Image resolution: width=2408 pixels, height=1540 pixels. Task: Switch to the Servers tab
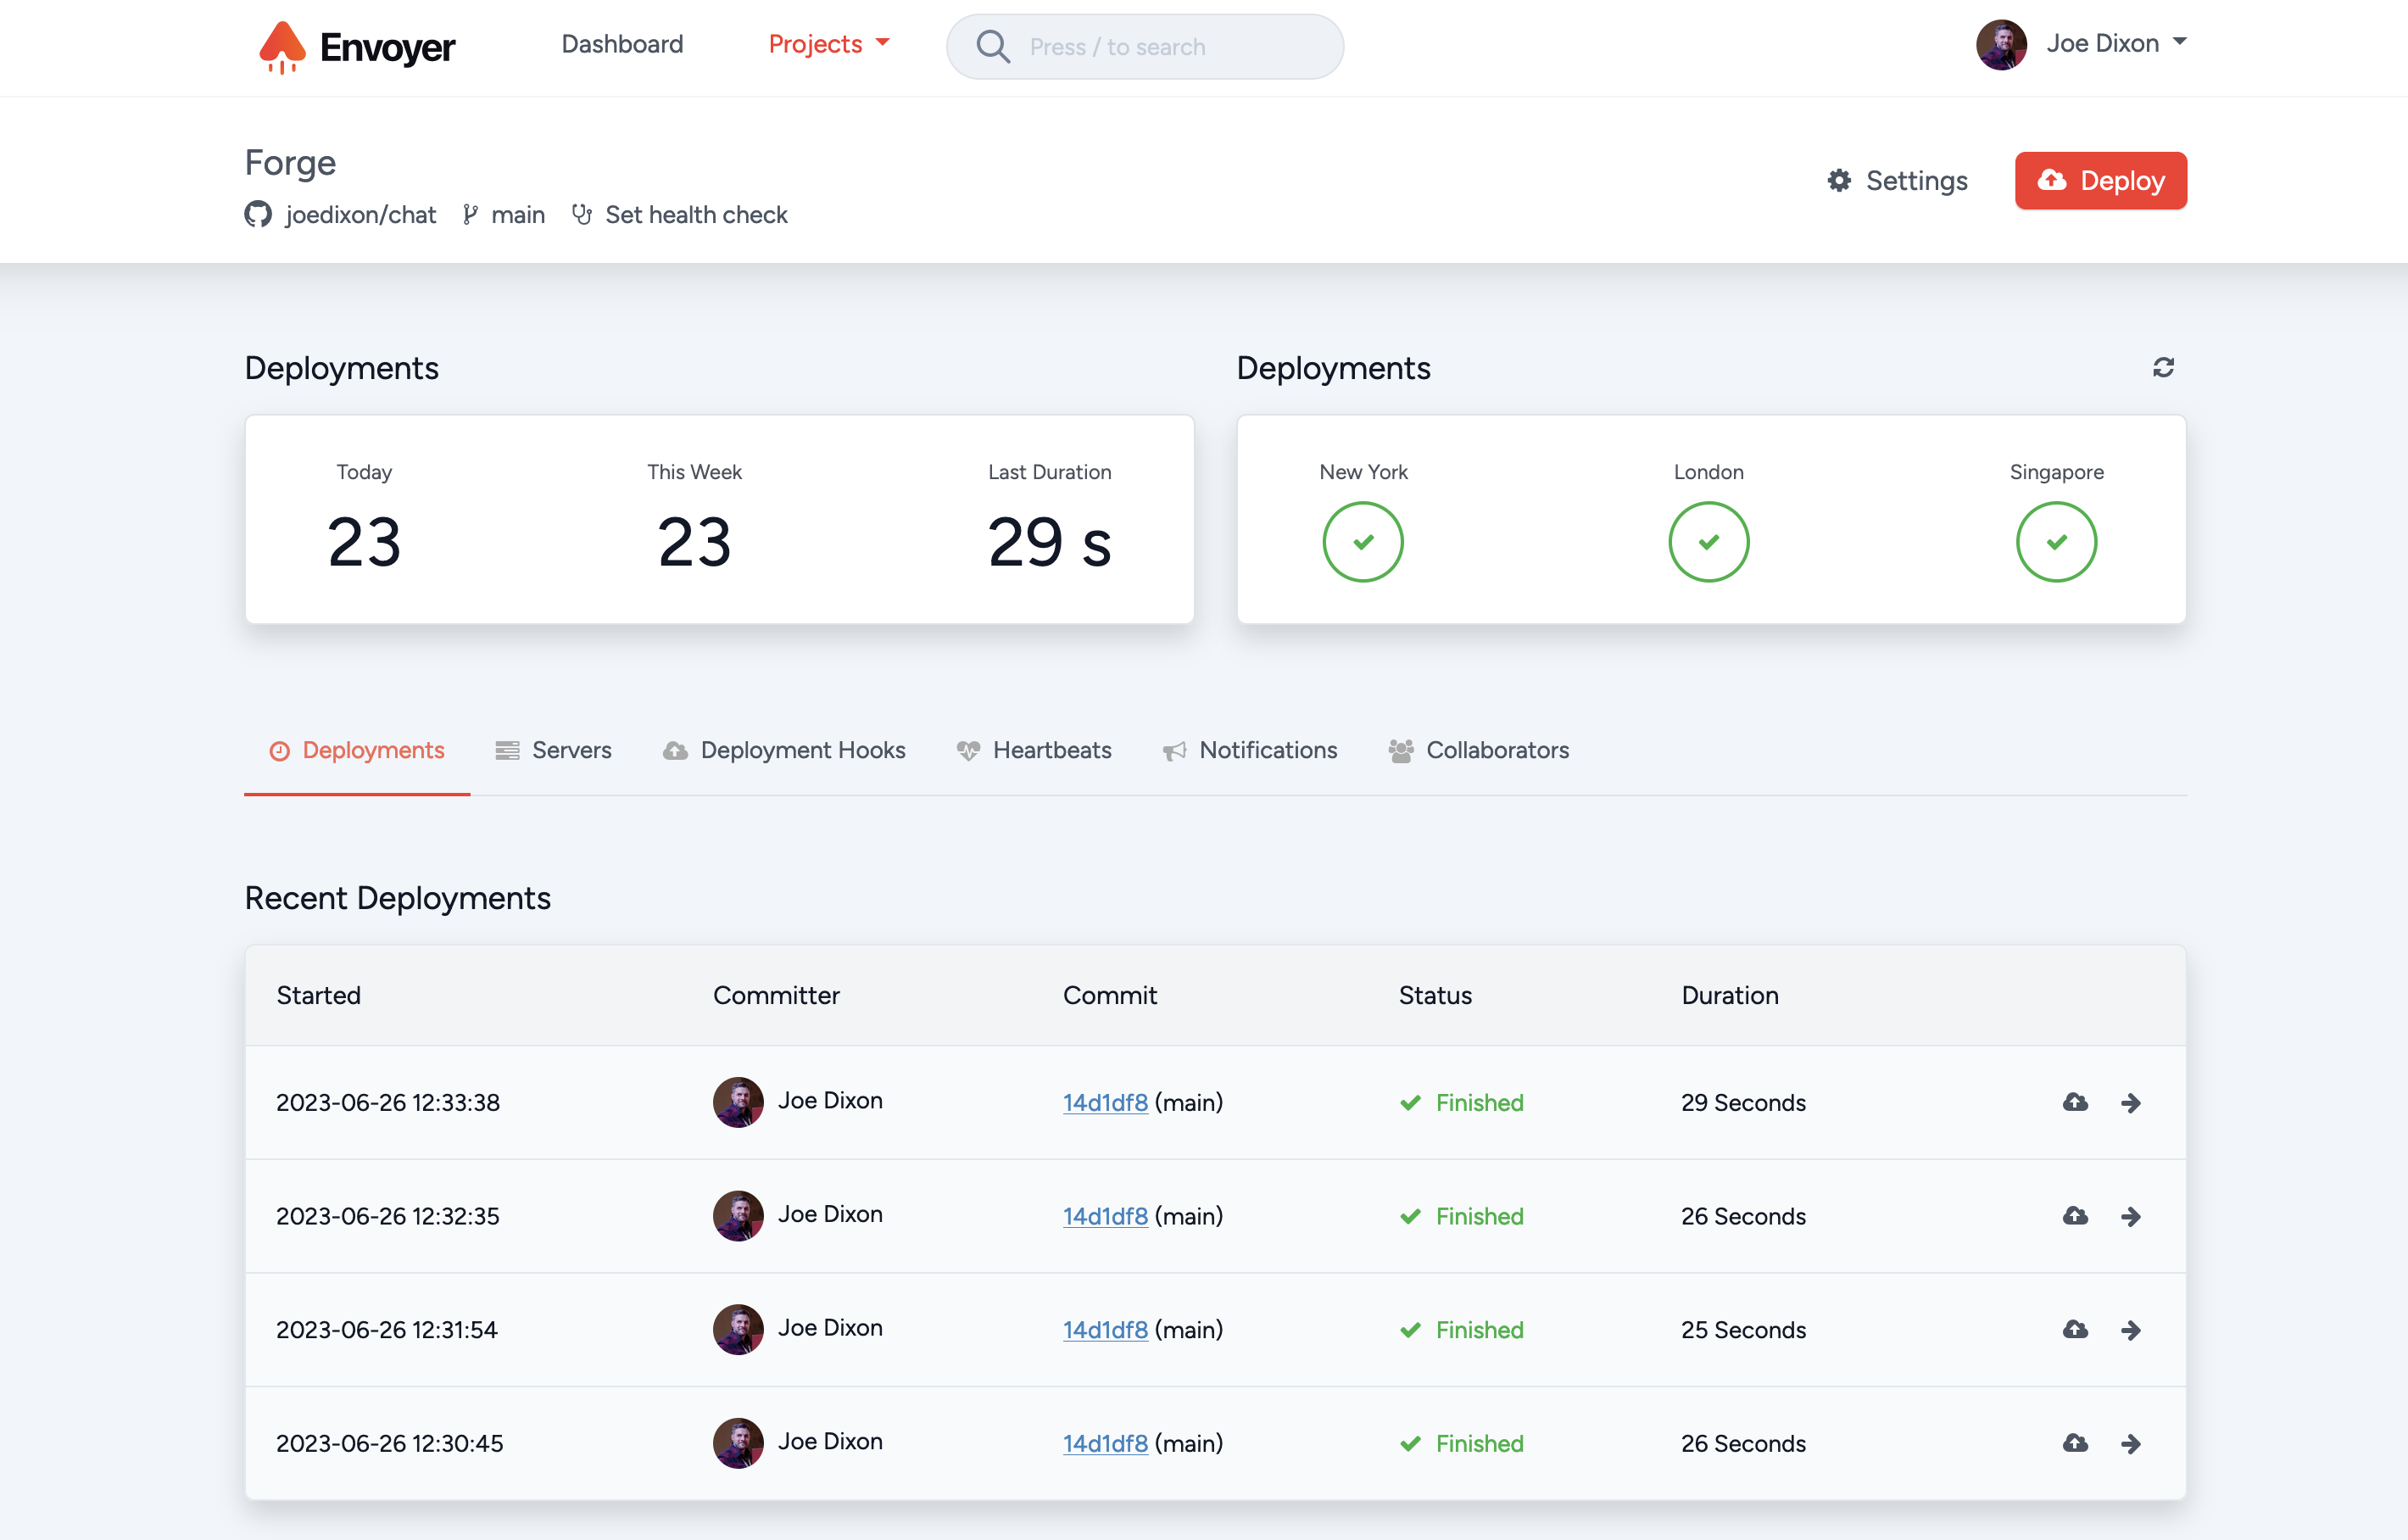click(x=553, y=750)
